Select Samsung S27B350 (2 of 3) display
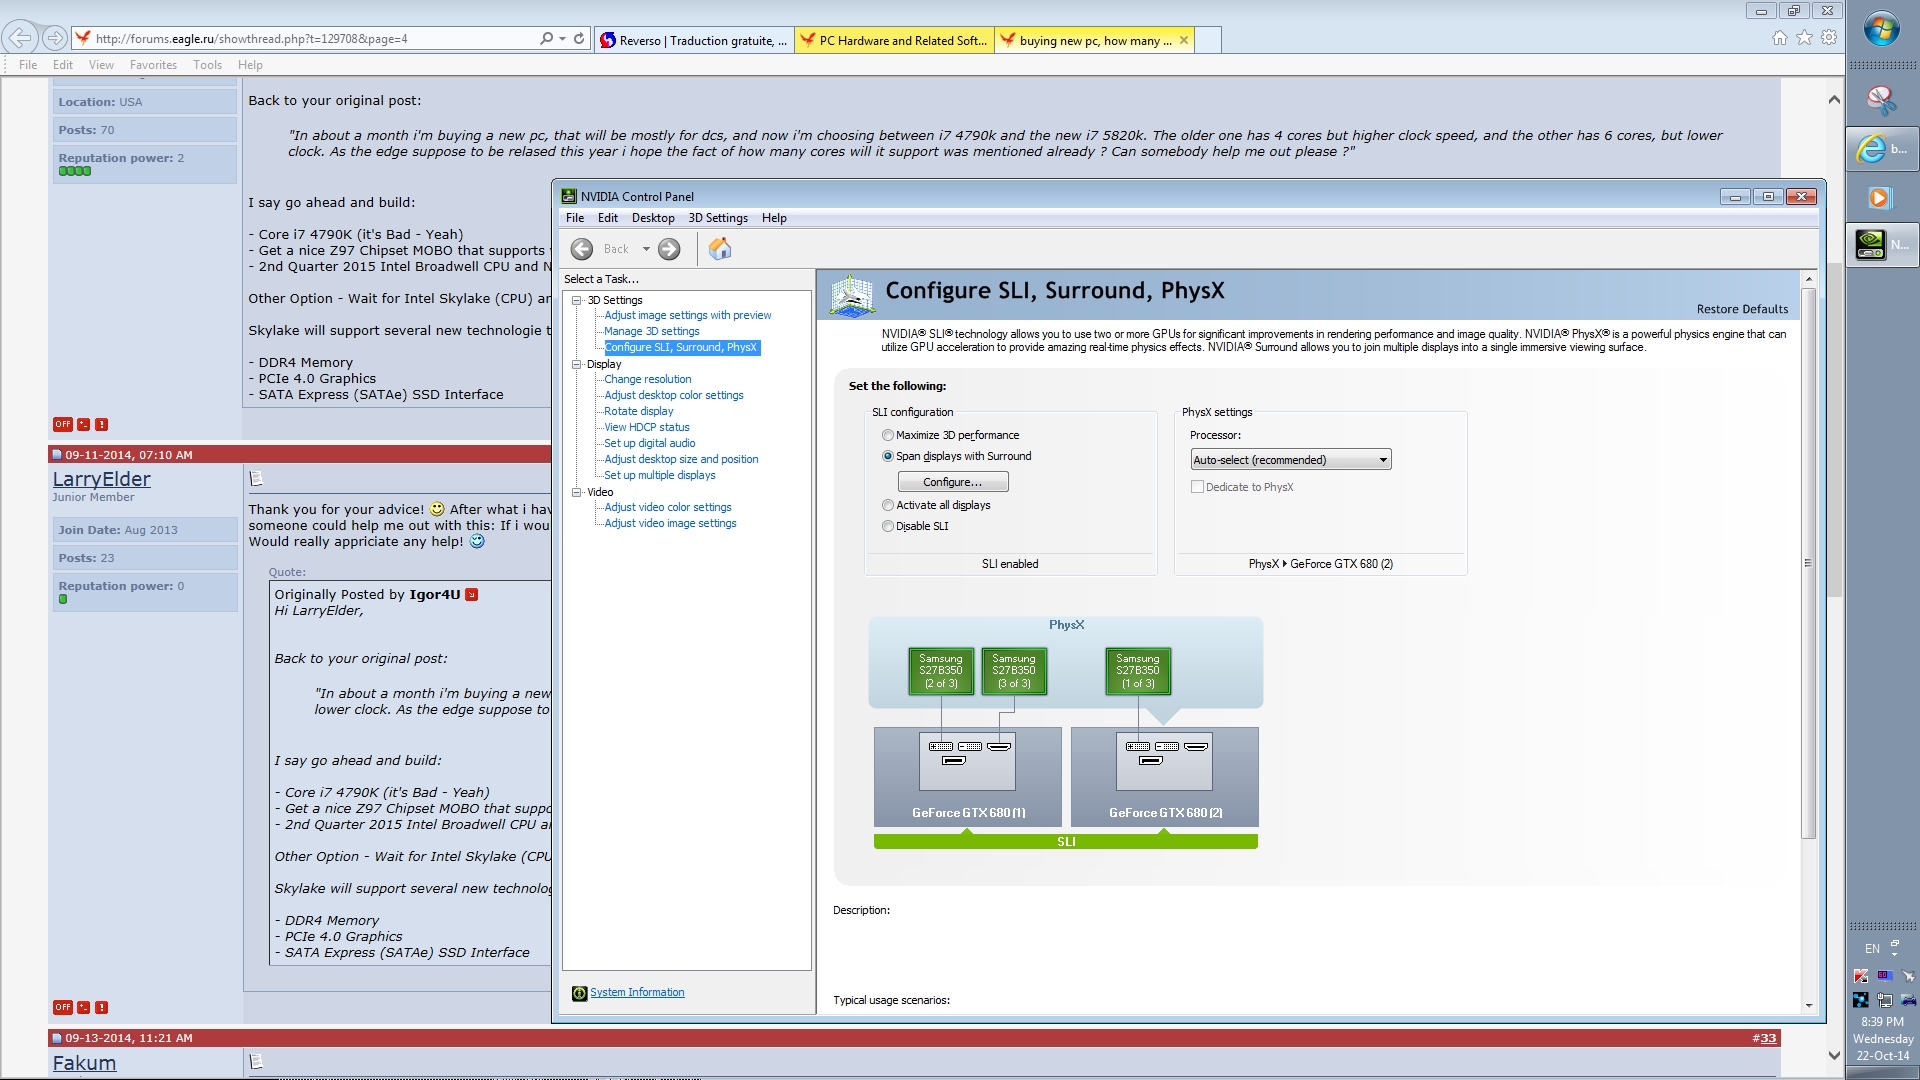Image resolution: width=1920 pixels, height=1080 pixels. click(941, 671)
